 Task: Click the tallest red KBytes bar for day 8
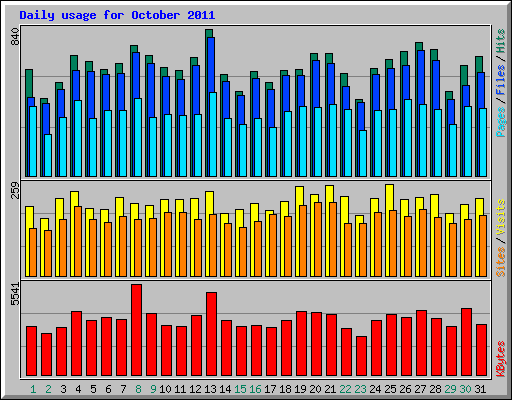[x=136, y=330]
